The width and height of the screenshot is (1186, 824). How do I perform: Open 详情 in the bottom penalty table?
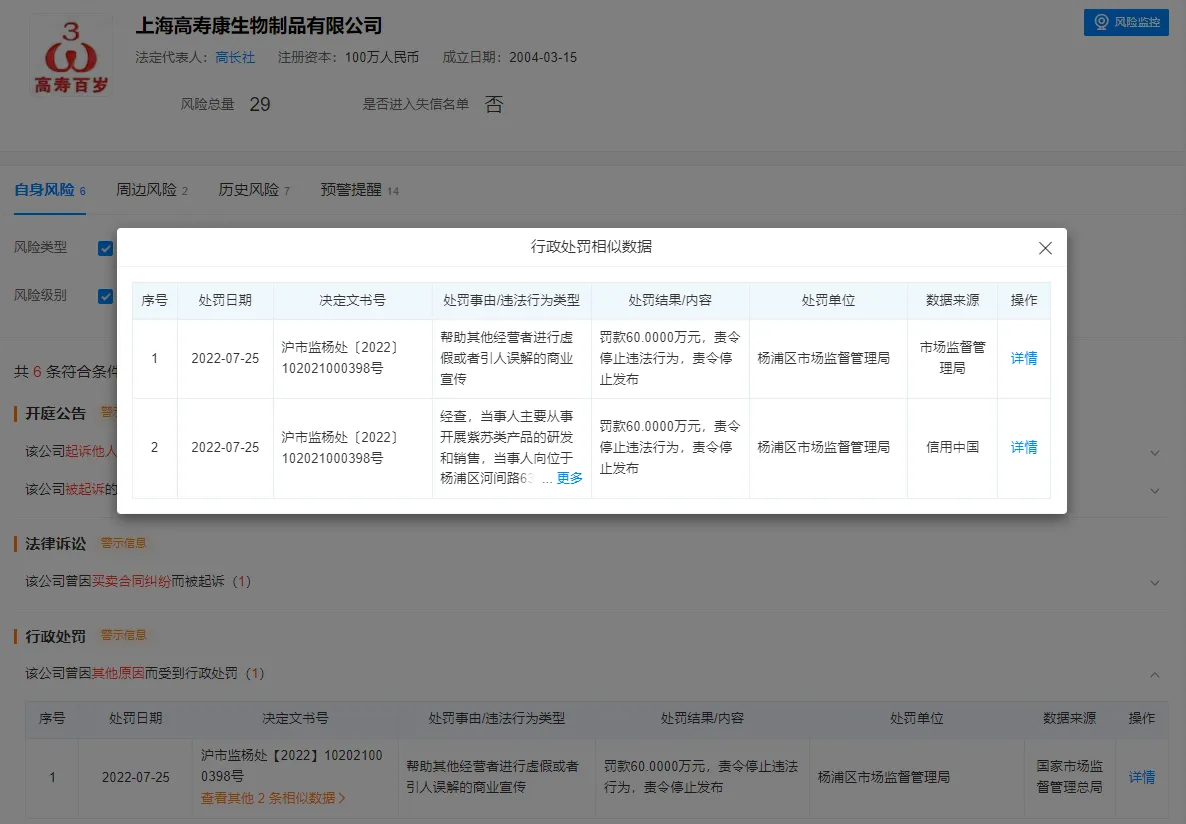(1141, 777)
